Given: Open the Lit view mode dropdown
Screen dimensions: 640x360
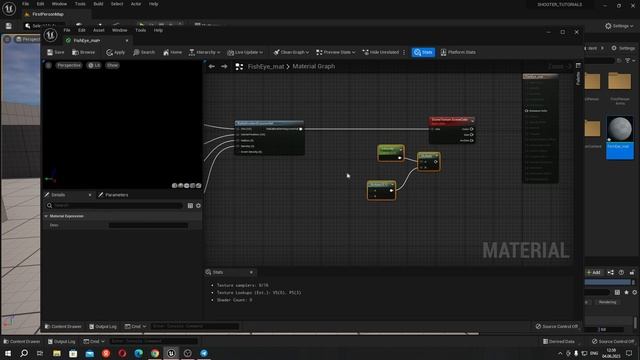Looking at the screenshot, I should click(94, 65).
